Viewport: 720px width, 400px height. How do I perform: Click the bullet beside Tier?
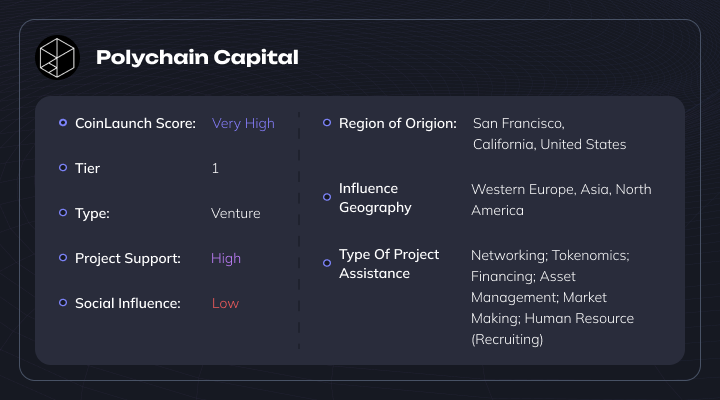click(63, 168)
